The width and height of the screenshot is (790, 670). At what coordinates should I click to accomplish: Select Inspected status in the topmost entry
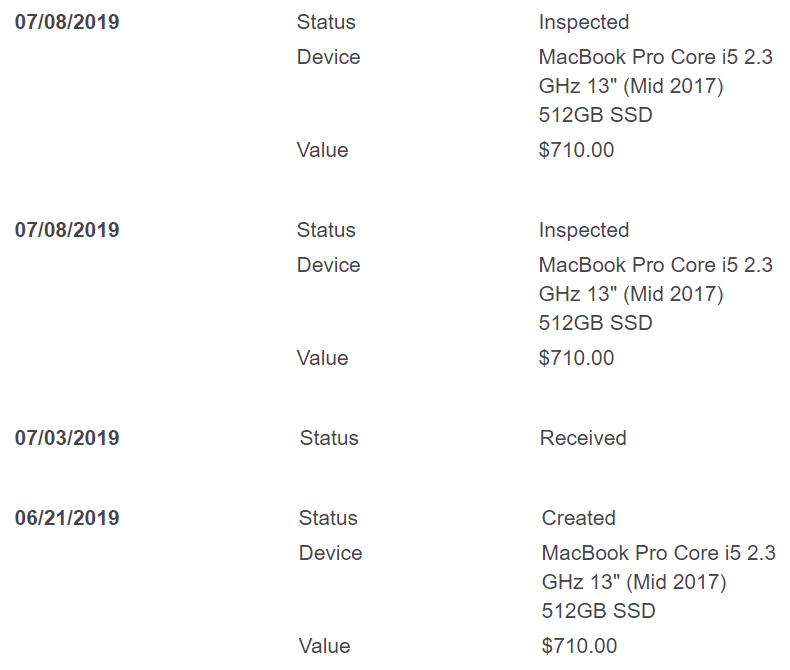[584, 22]
